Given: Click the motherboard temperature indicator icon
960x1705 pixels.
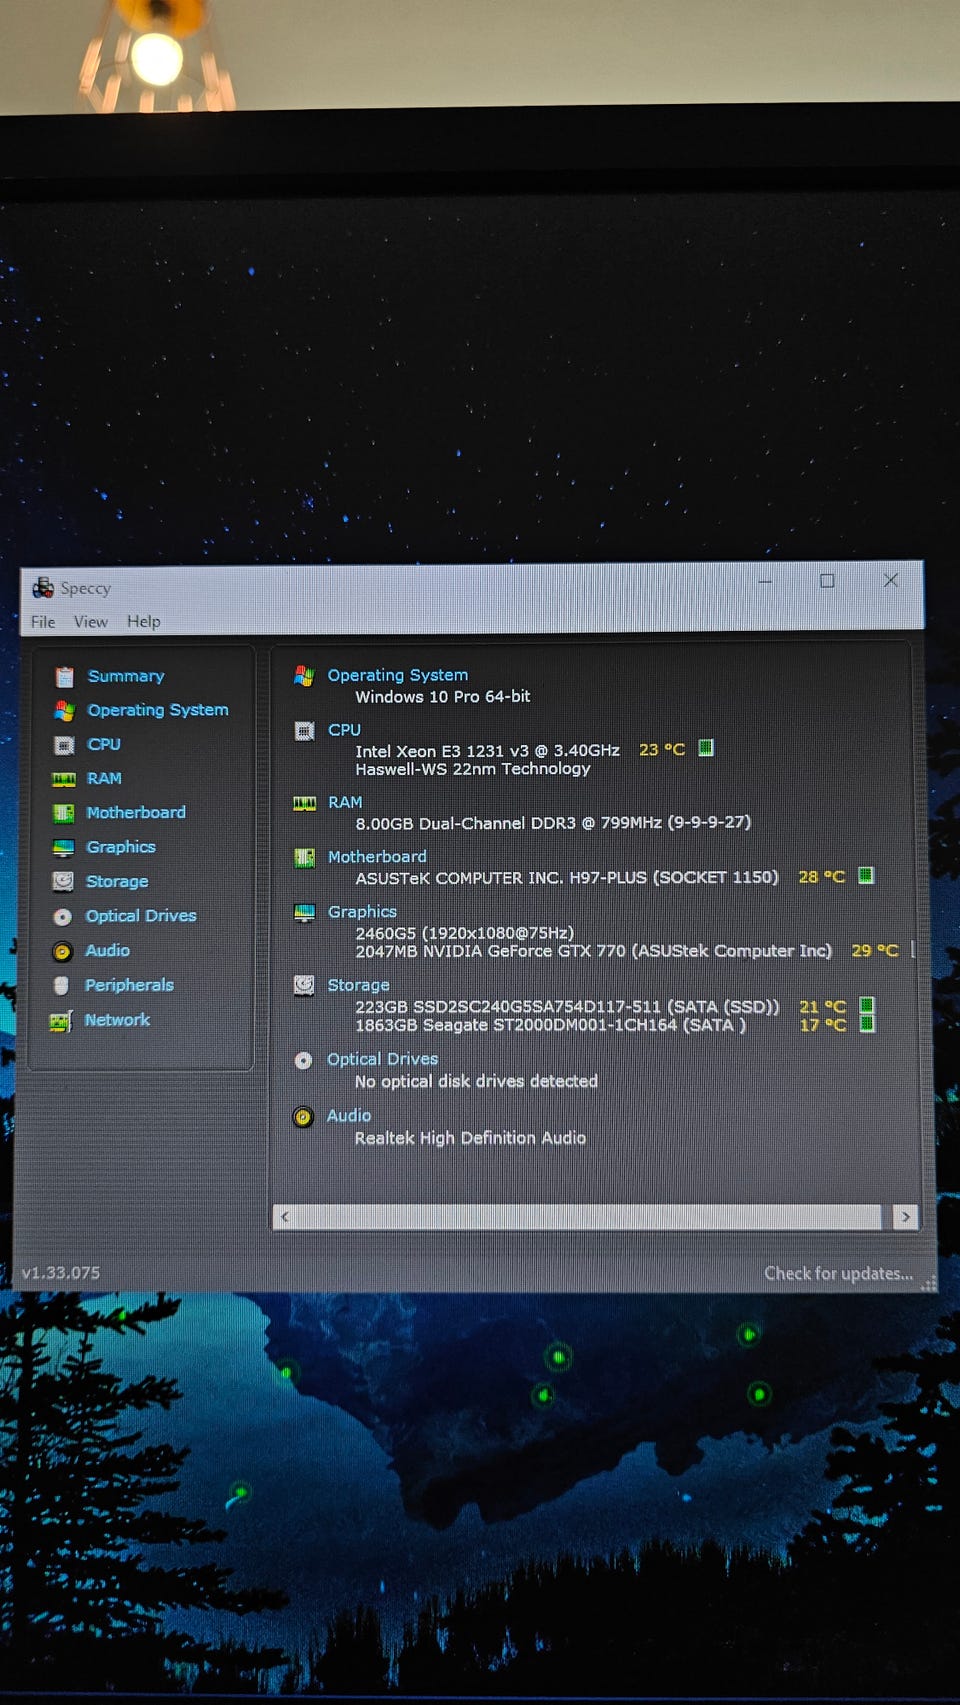Looking at the screenshot, I should pos(866,876).
